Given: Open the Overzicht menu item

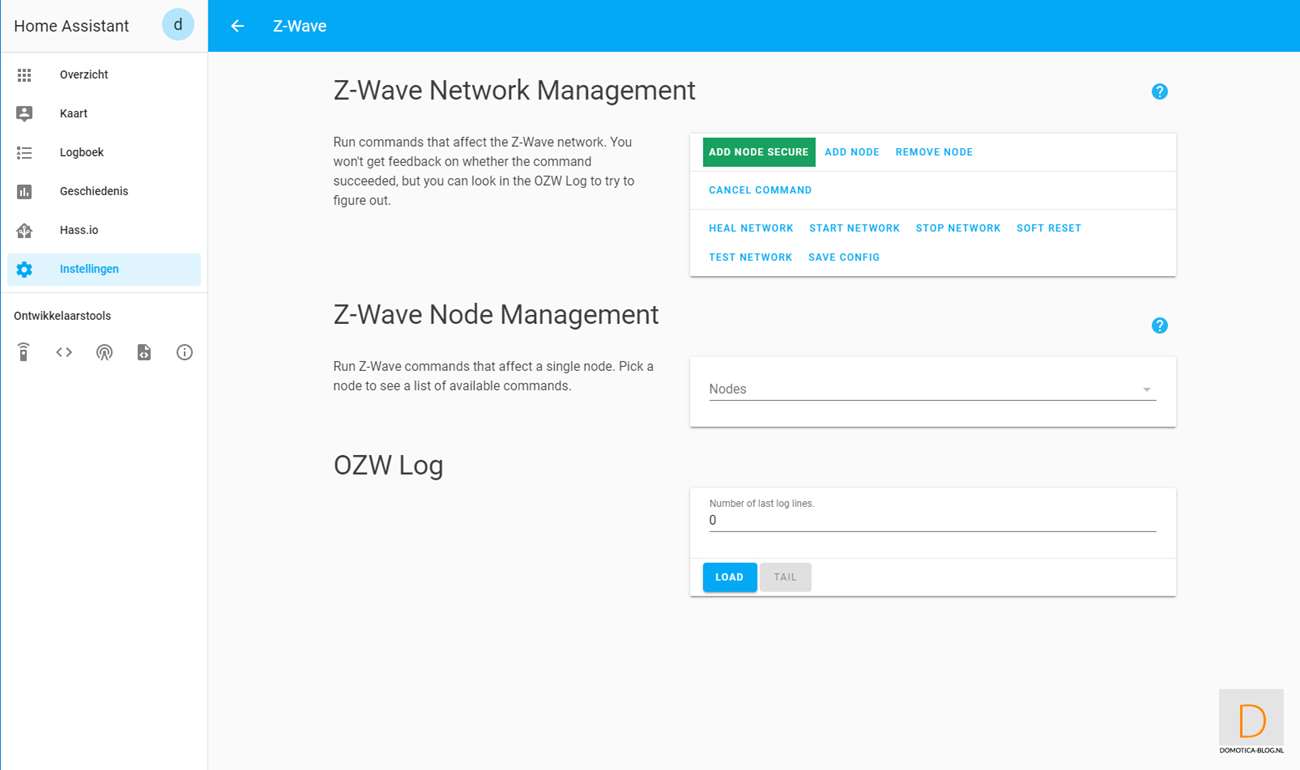Looking at the screenshot, I should [104, 75].
